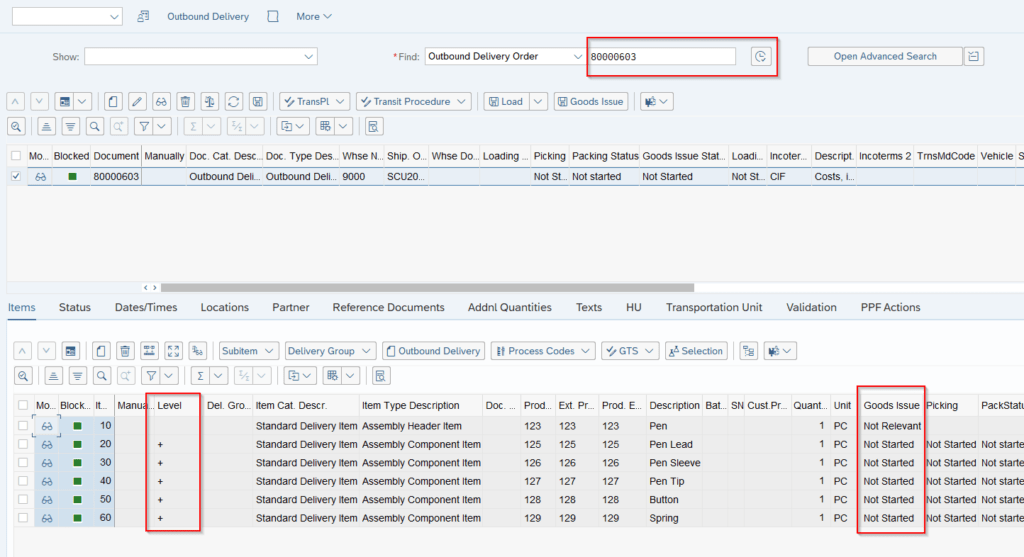Switch to the Dates/Times tab

(x=146, y=308)
